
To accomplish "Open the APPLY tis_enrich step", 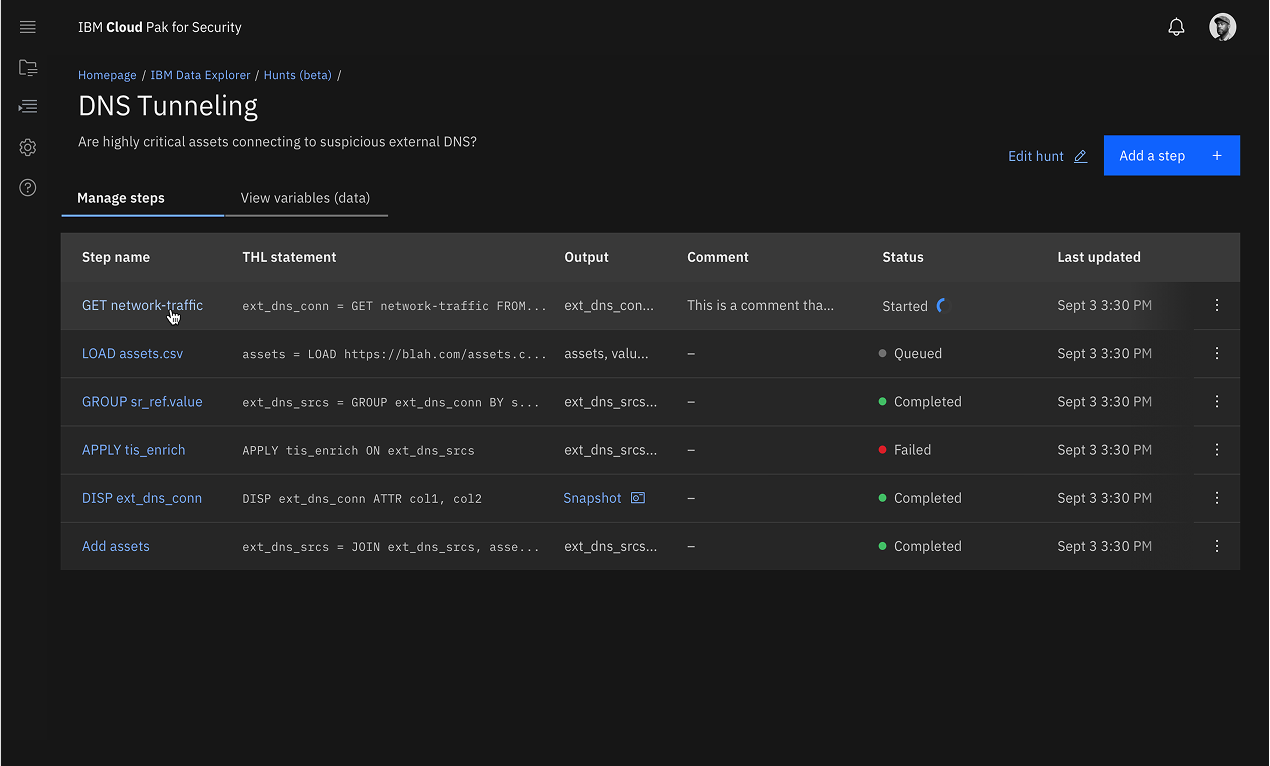I will [134, 450].
